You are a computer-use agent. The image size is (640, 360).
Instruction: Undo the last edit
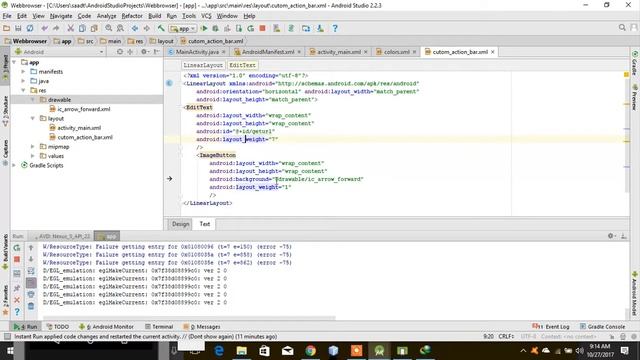pos(44,28)
